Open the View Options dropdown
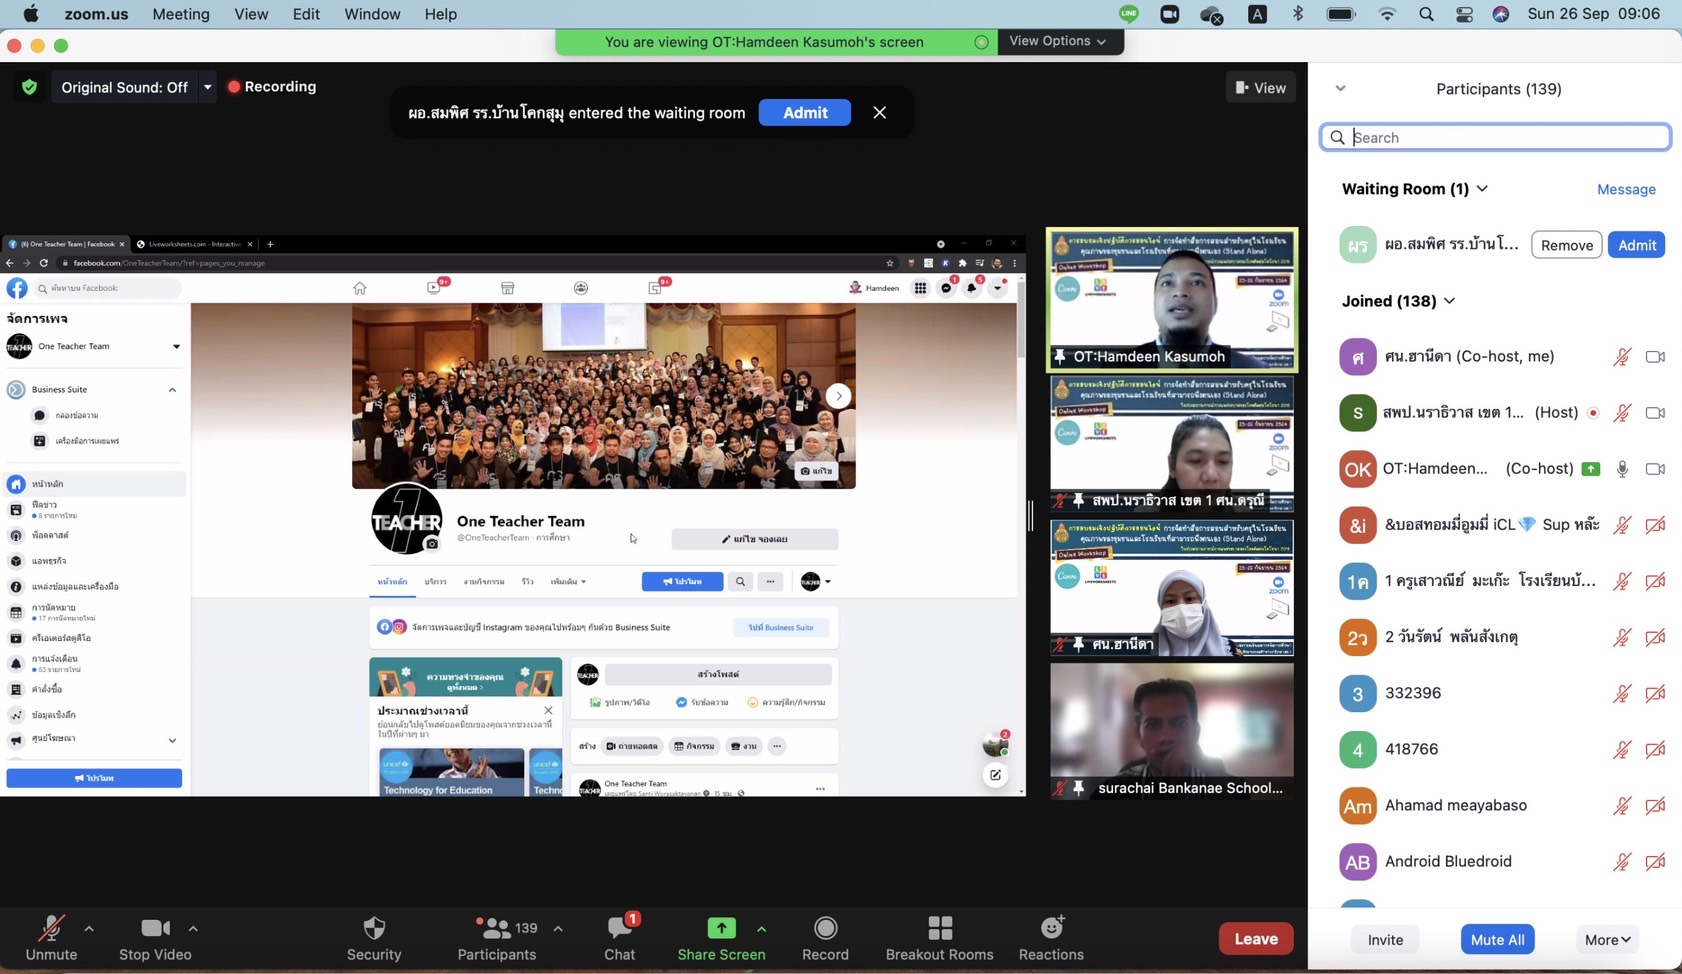 pyautogui.click(x=1058, y=41)
